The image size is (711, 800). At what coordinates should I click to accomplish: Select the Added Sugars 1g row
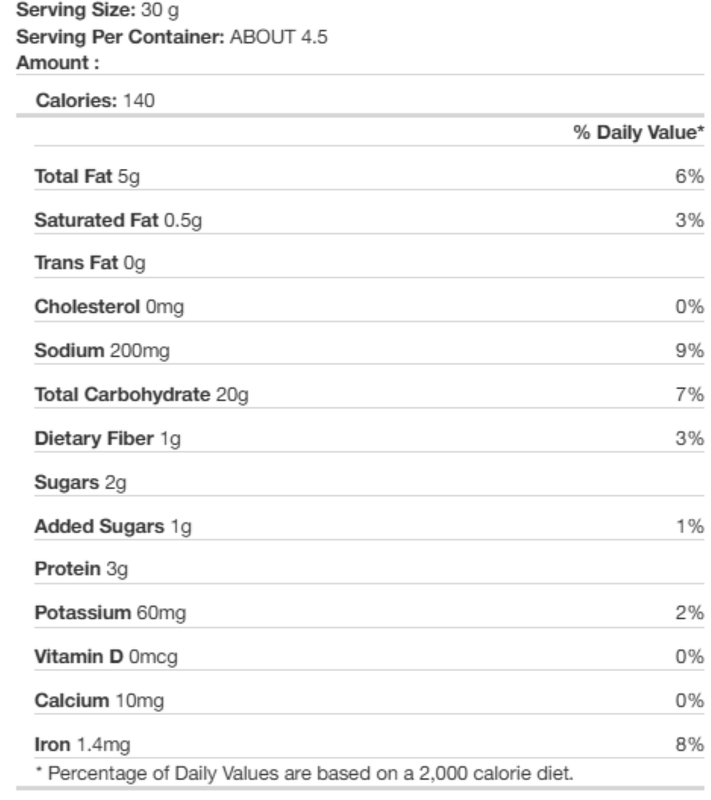pyautogui.click(x=369, y=526)
